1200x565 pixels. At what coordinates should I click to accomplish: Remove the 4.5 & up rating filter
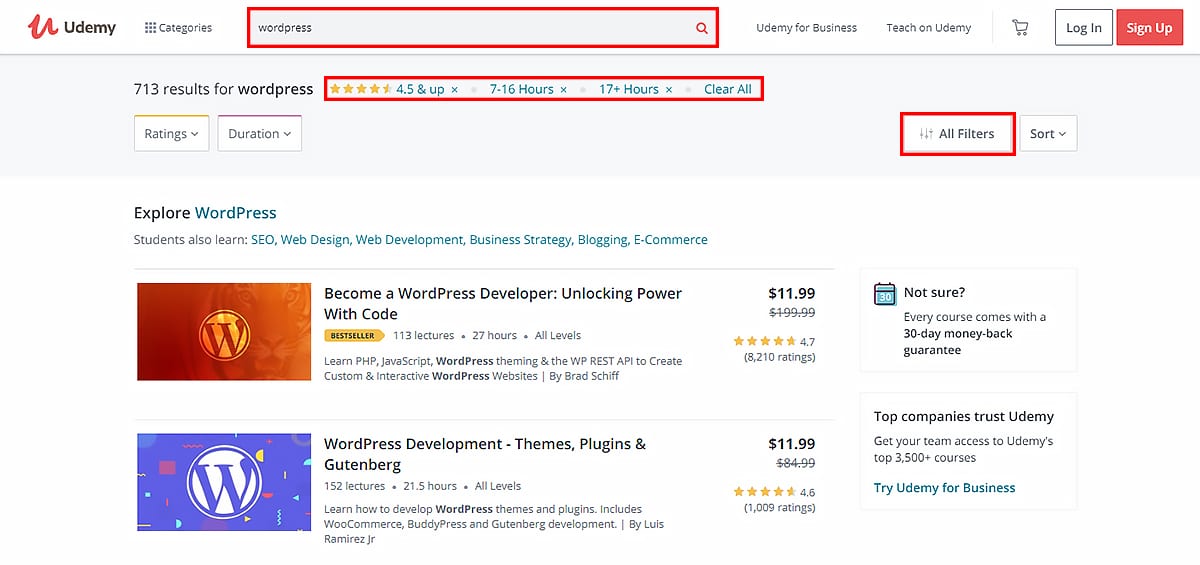[454, 90]
